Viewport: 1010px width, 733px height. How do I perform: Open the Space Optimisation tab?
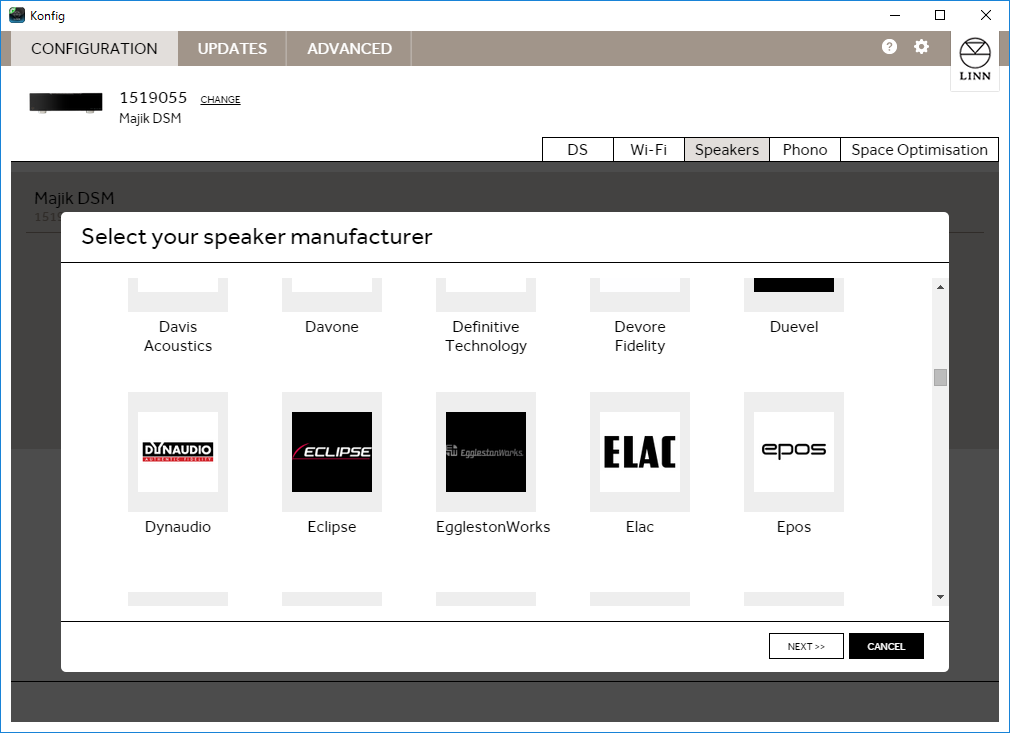click(919, 149)
